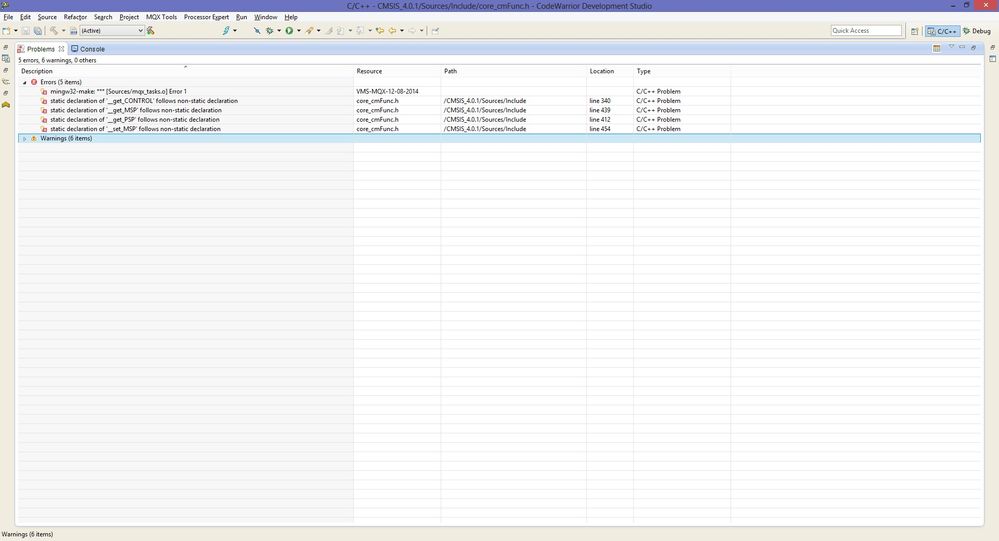Click the Open Perspective icon
The image size is (999, 541).
pos(914,31)
